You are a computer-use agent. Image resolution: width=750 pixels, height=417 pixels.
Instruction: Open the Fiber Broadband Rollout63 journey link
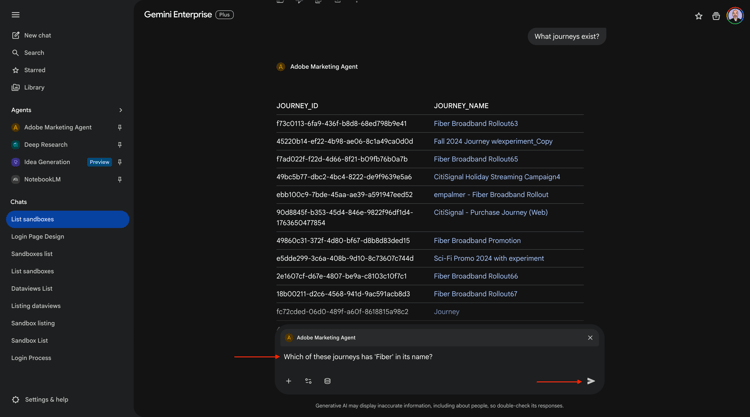475,124
